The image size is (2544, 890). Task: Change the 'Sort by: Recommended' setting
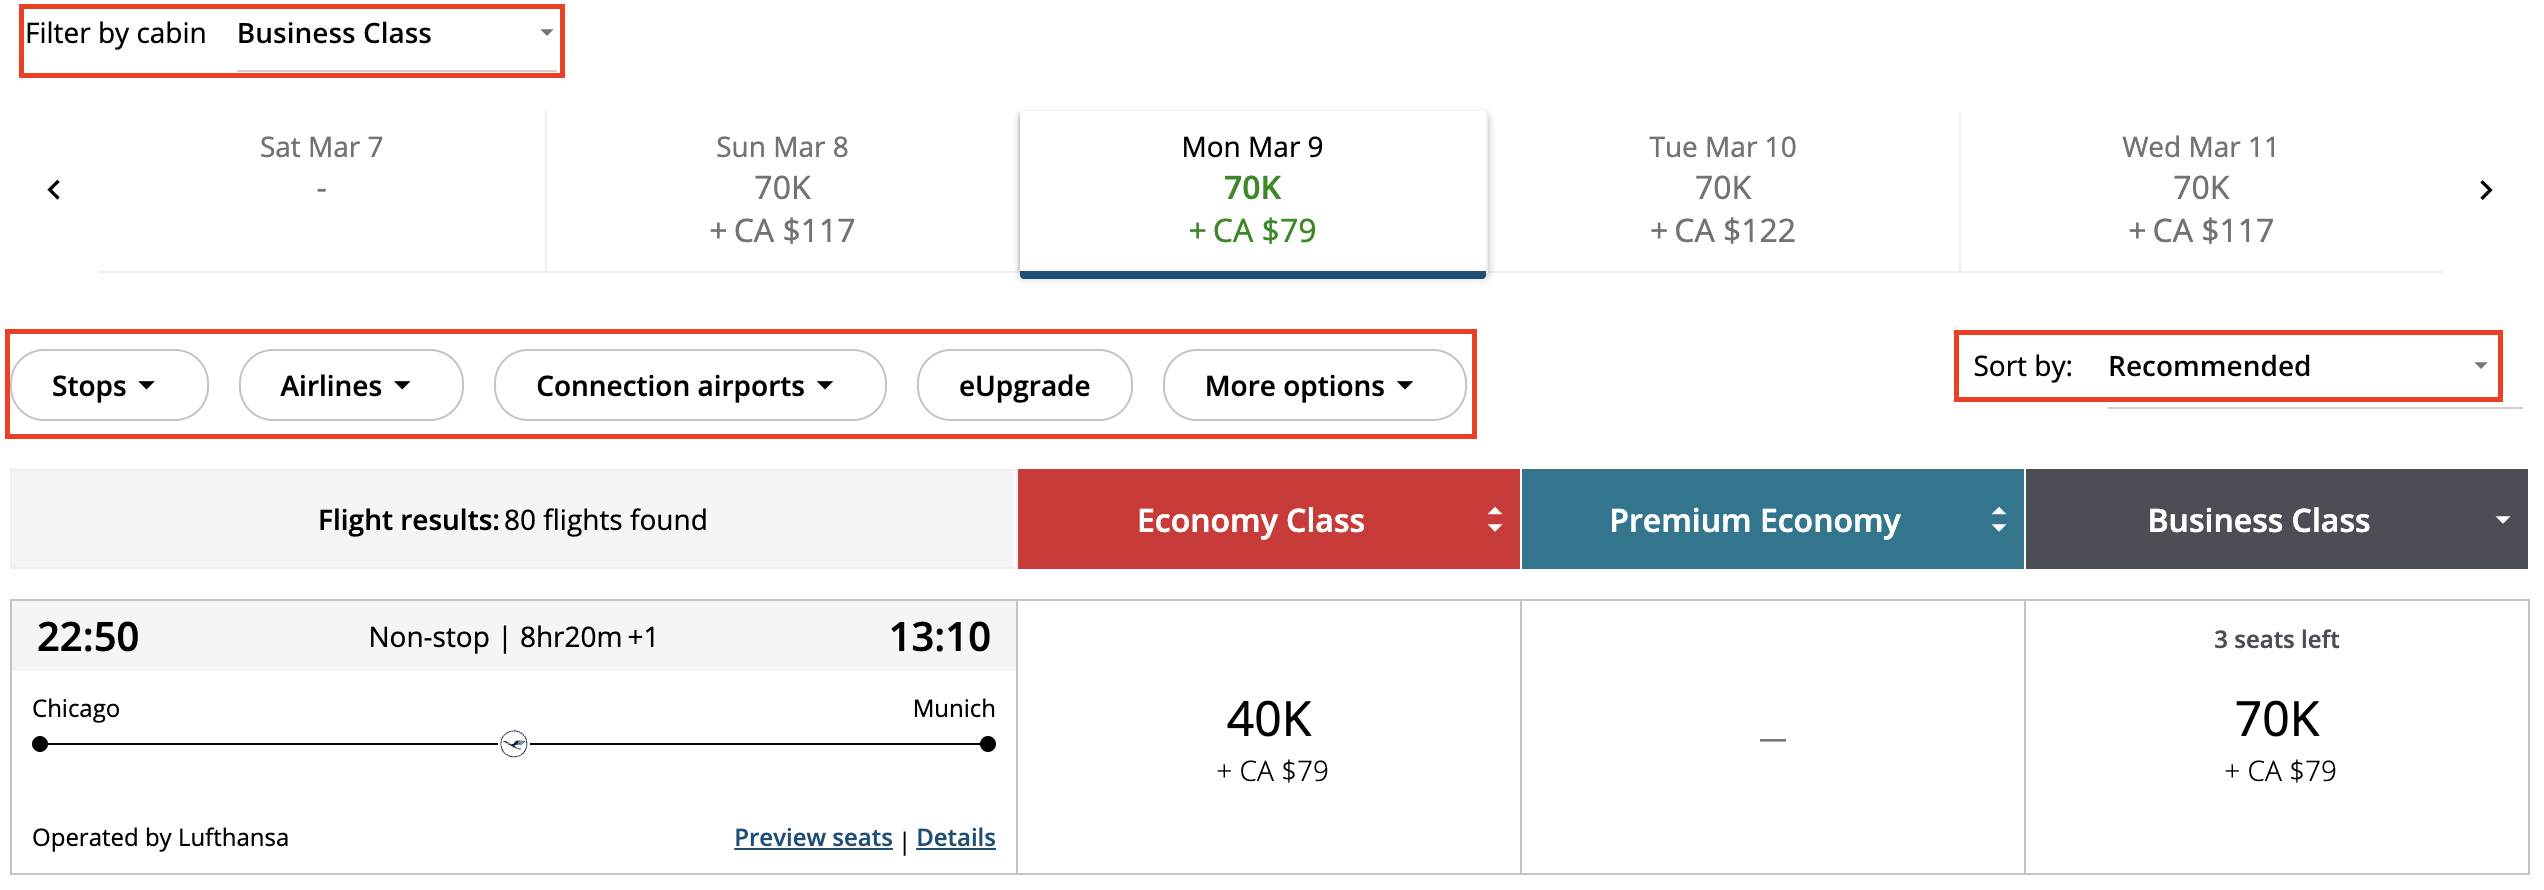point(2290,366)
